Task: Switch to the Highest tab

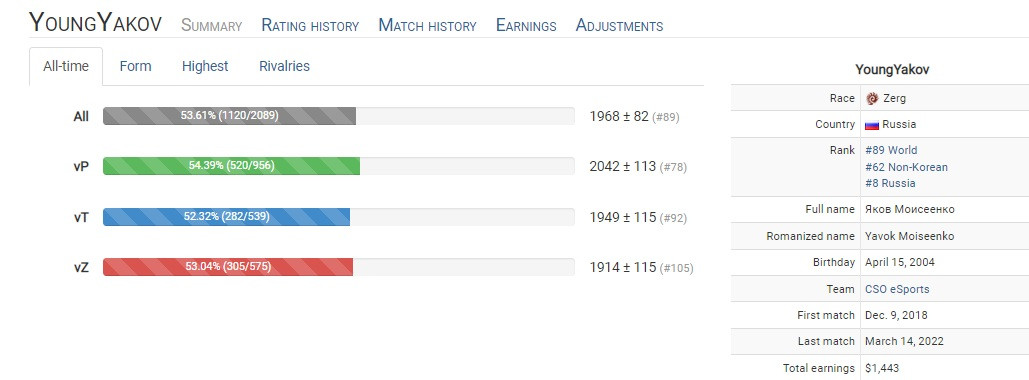Action: pos(205,66)
